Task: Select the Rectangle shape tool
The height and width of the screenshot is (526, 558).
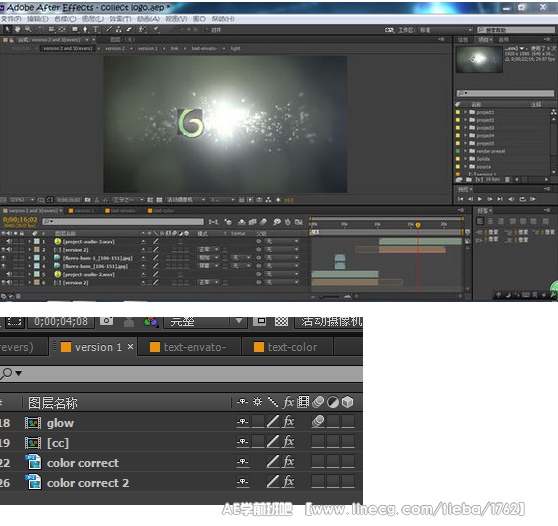Action: point(75,29)
